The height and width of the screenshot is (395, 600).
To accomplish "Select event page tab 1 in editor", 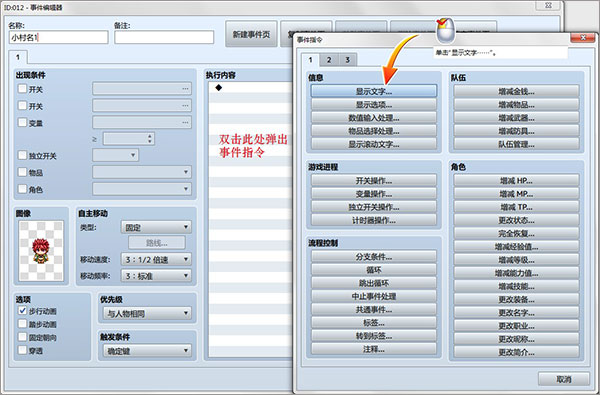I will pyautogui.click(x=18, y=57).
